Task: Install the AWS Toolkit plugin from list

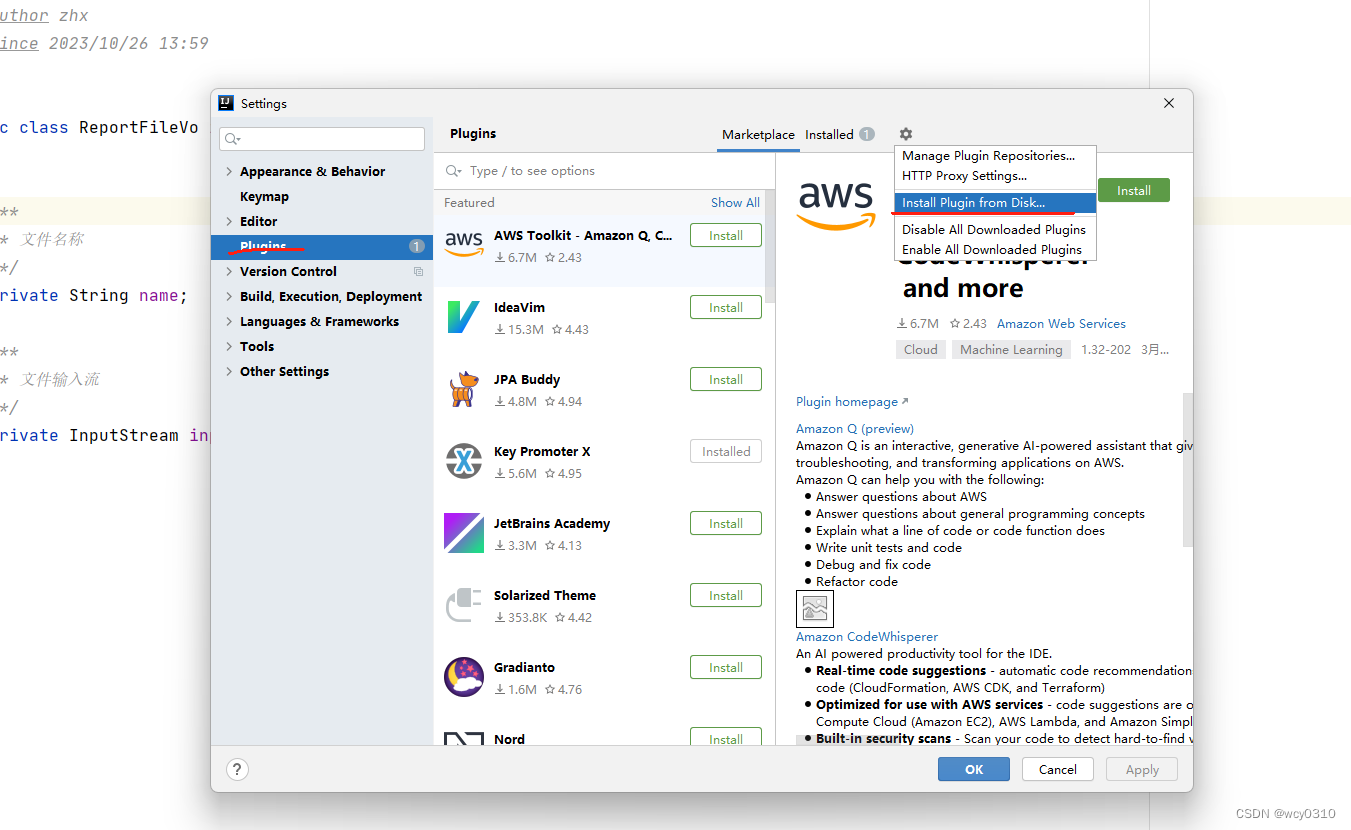Action: click(726, 236)
